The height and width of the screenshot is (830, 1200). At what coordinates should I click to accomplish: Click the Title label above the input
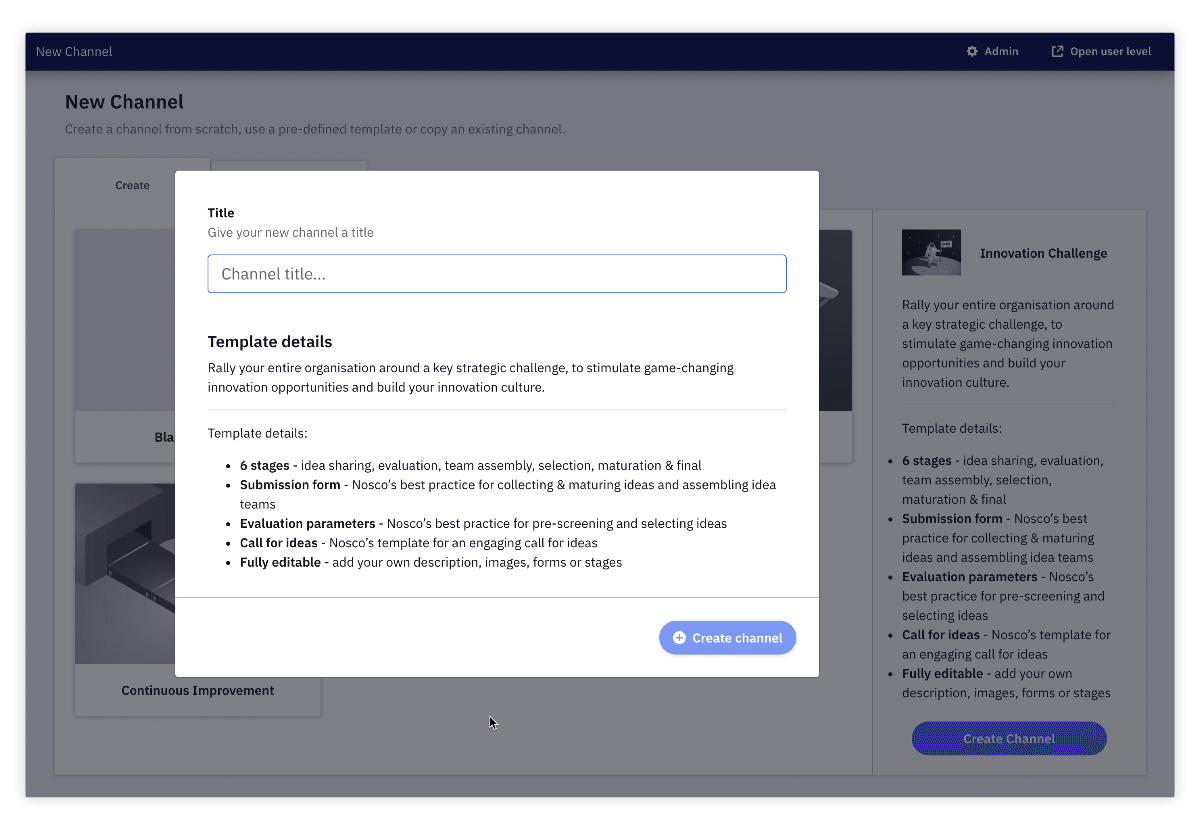[x=221, y=213]
